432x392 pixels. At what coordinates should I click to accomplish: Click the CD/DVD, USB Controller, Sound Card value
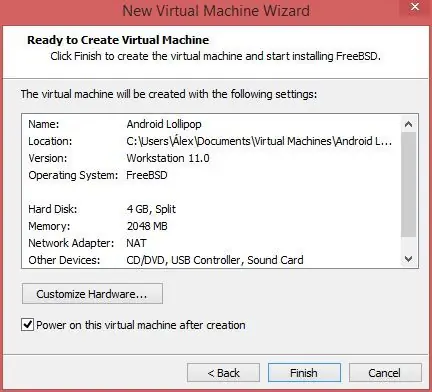(x=215, y=260)
